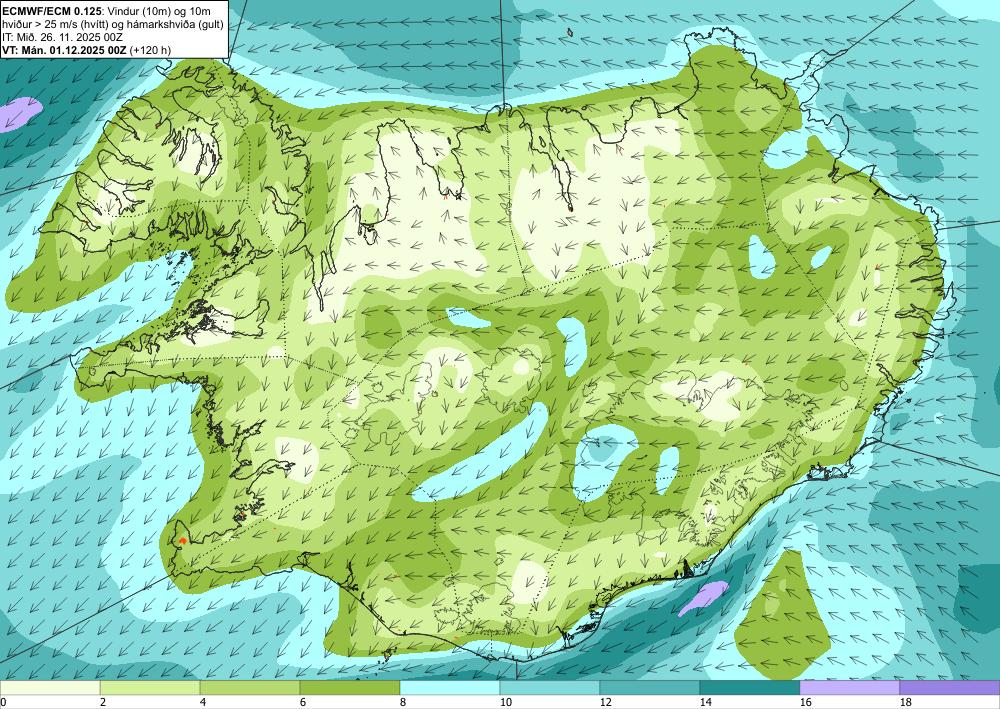Click the legend scale label '0'
Image resolution: width=1000 pixels, height=709 pixels.
3,703
